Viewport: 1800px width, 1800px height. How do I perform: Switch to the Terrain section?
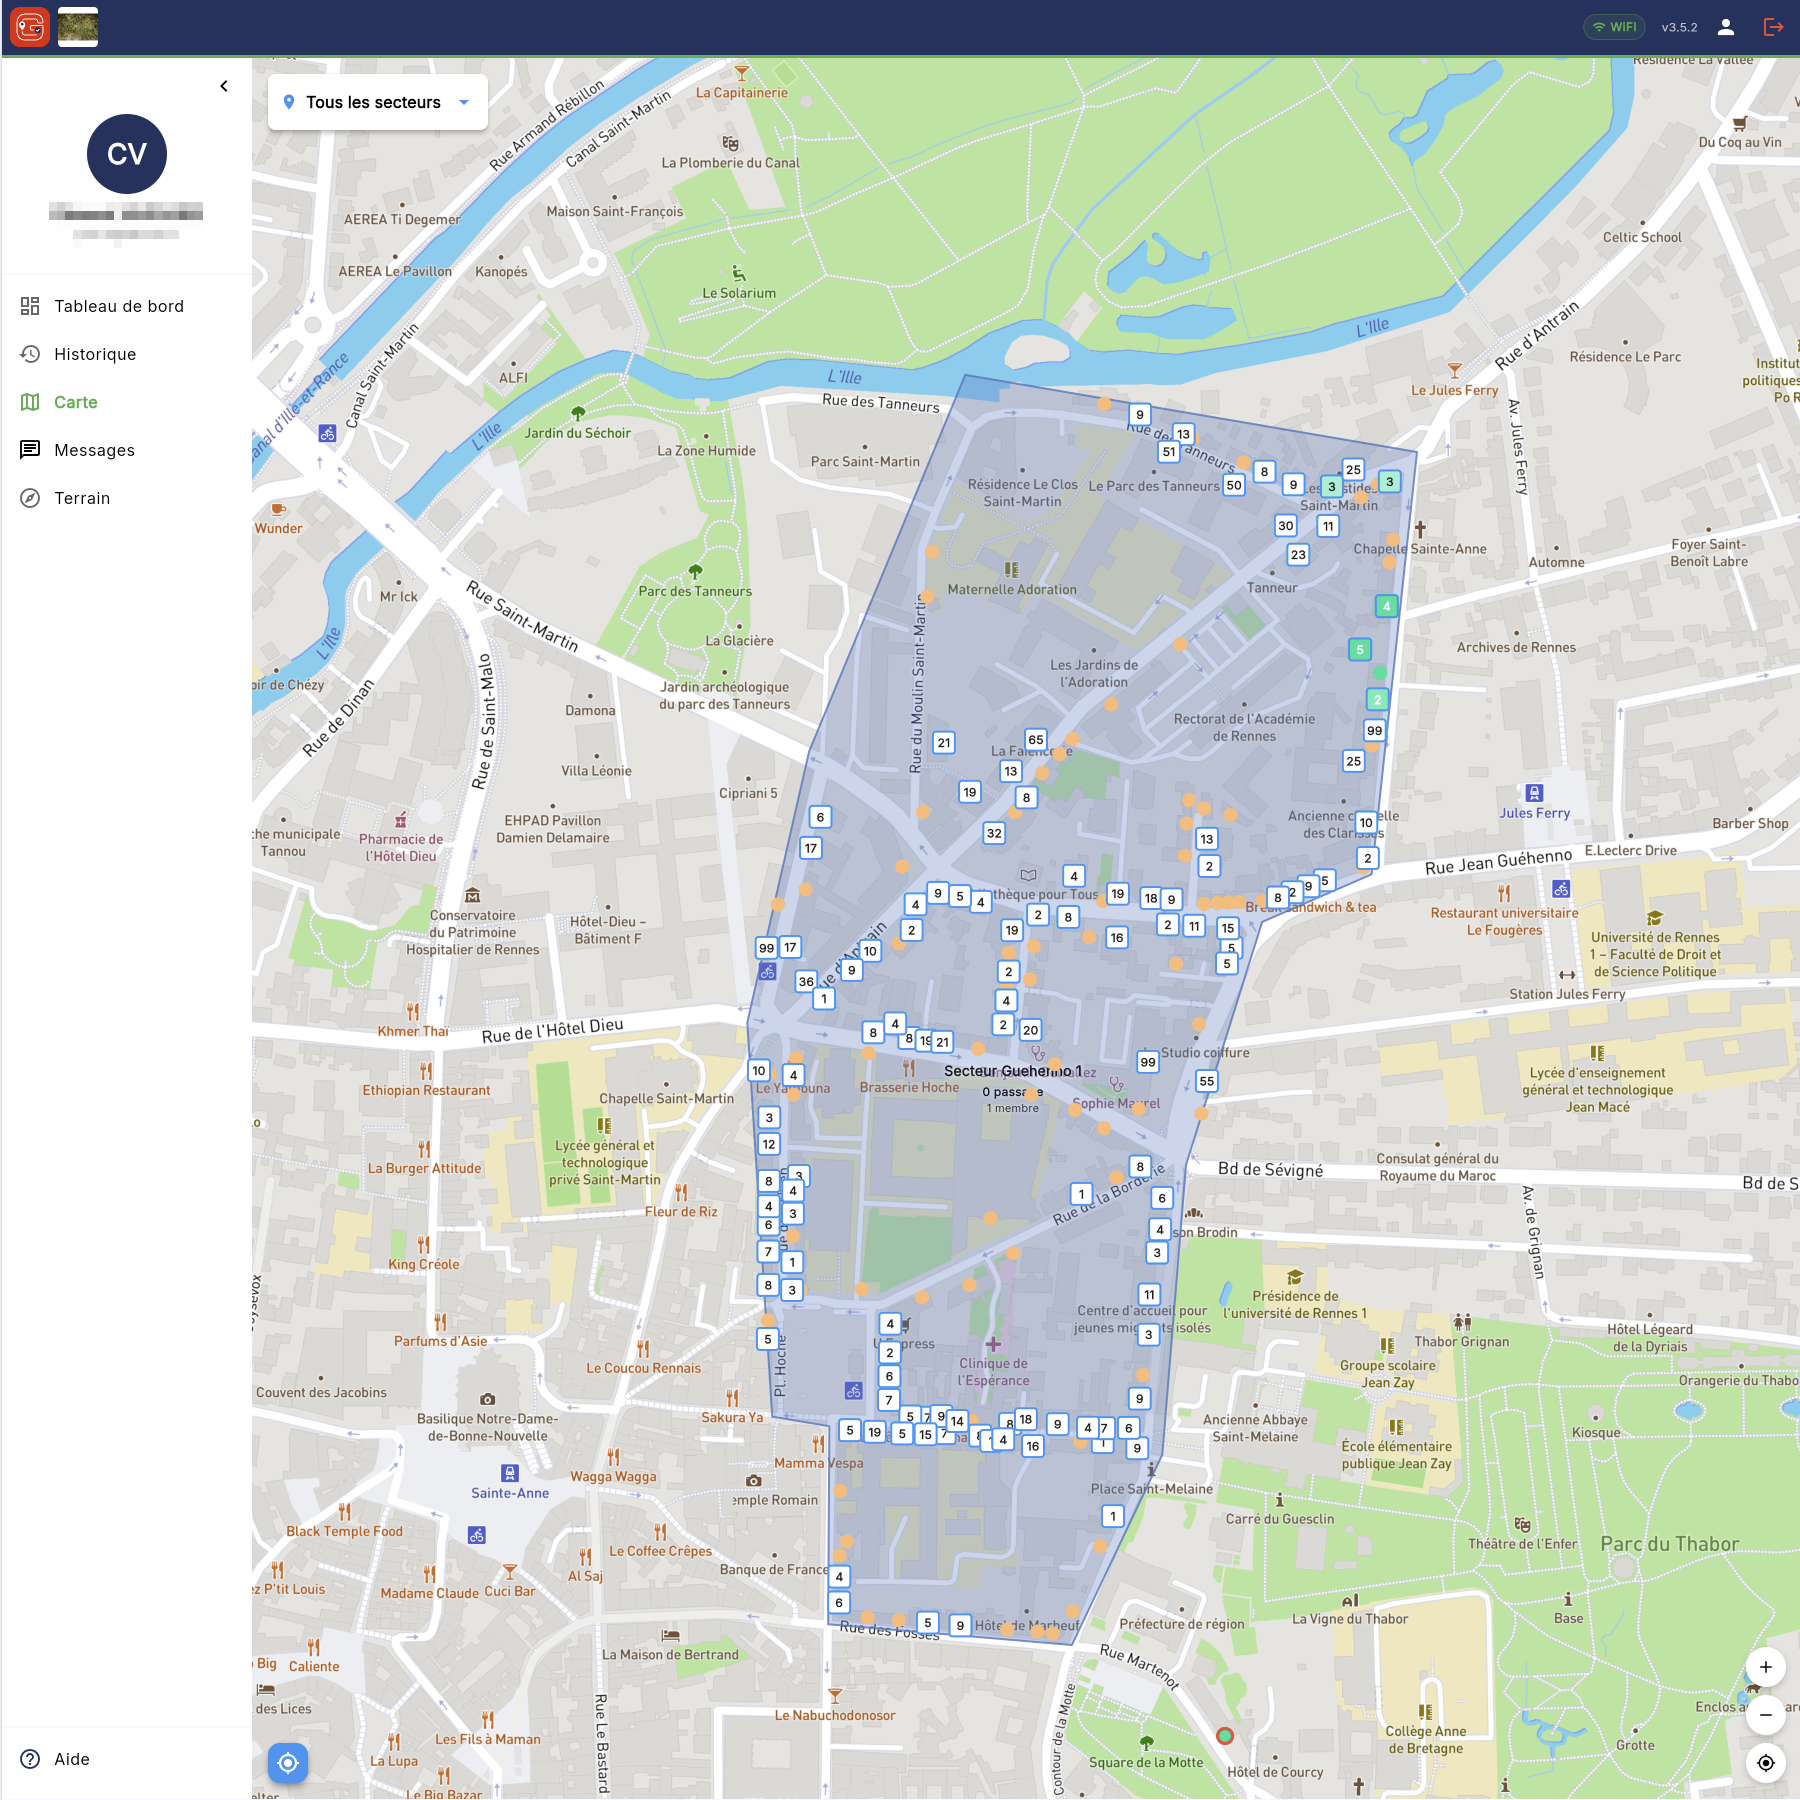click(x=82, y=498)
